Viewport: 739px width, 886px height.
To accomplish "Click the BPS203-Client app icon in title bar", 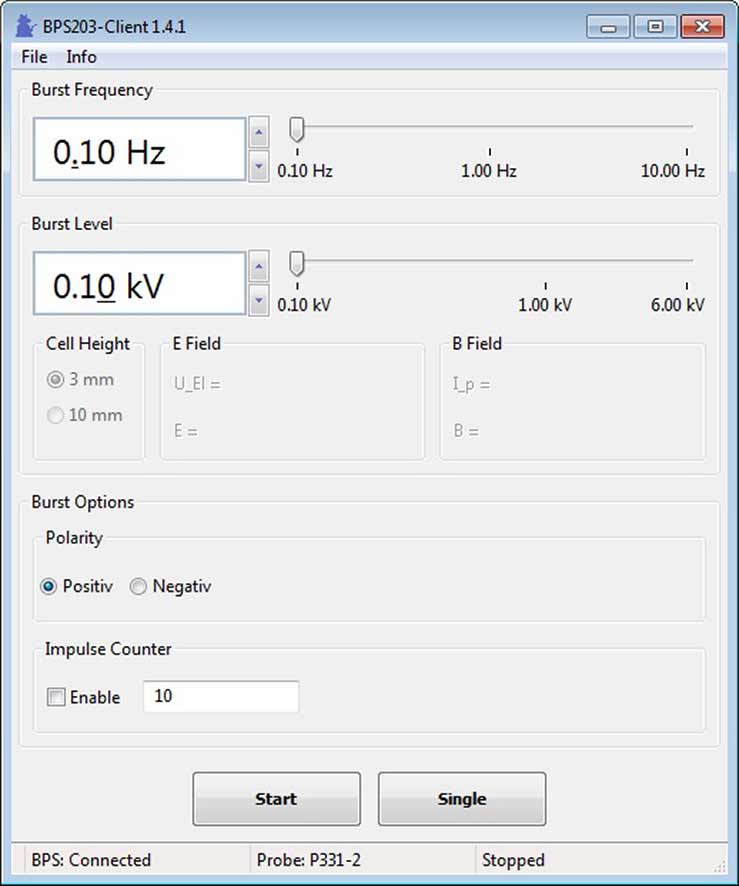I will pos(26,26).
